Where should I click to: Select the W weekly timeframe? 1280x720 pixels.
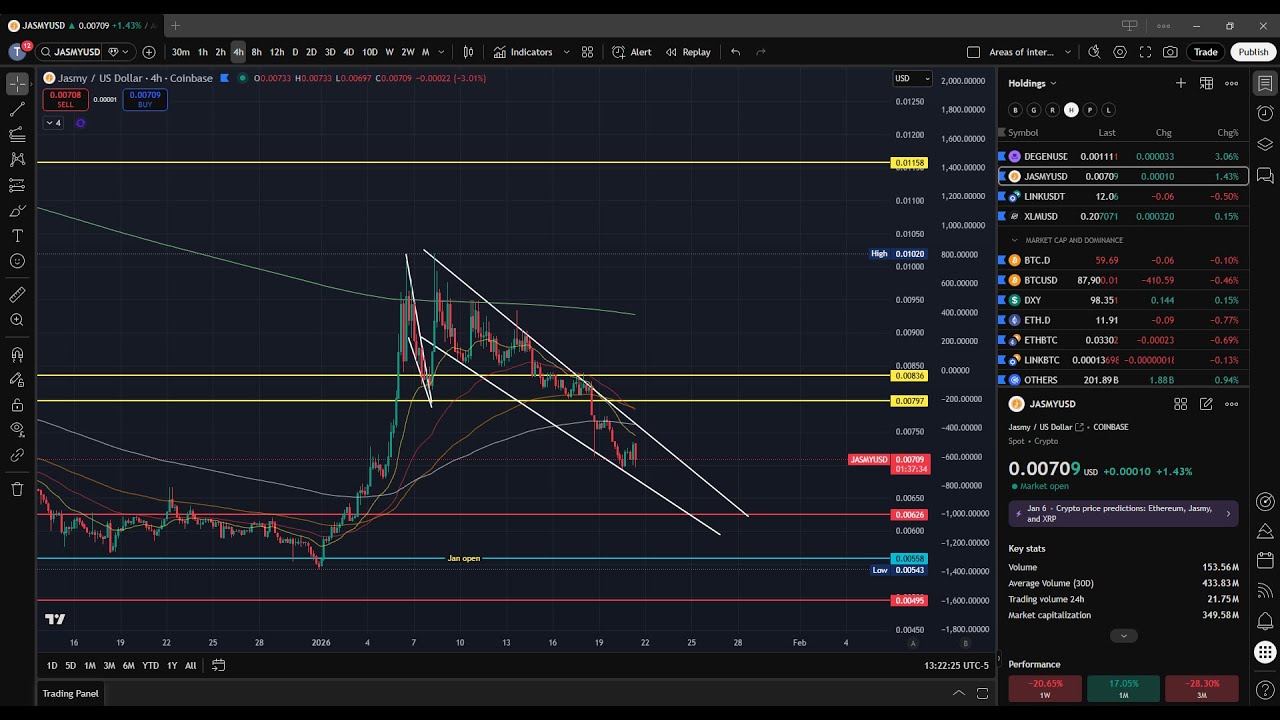pos(389,52)
